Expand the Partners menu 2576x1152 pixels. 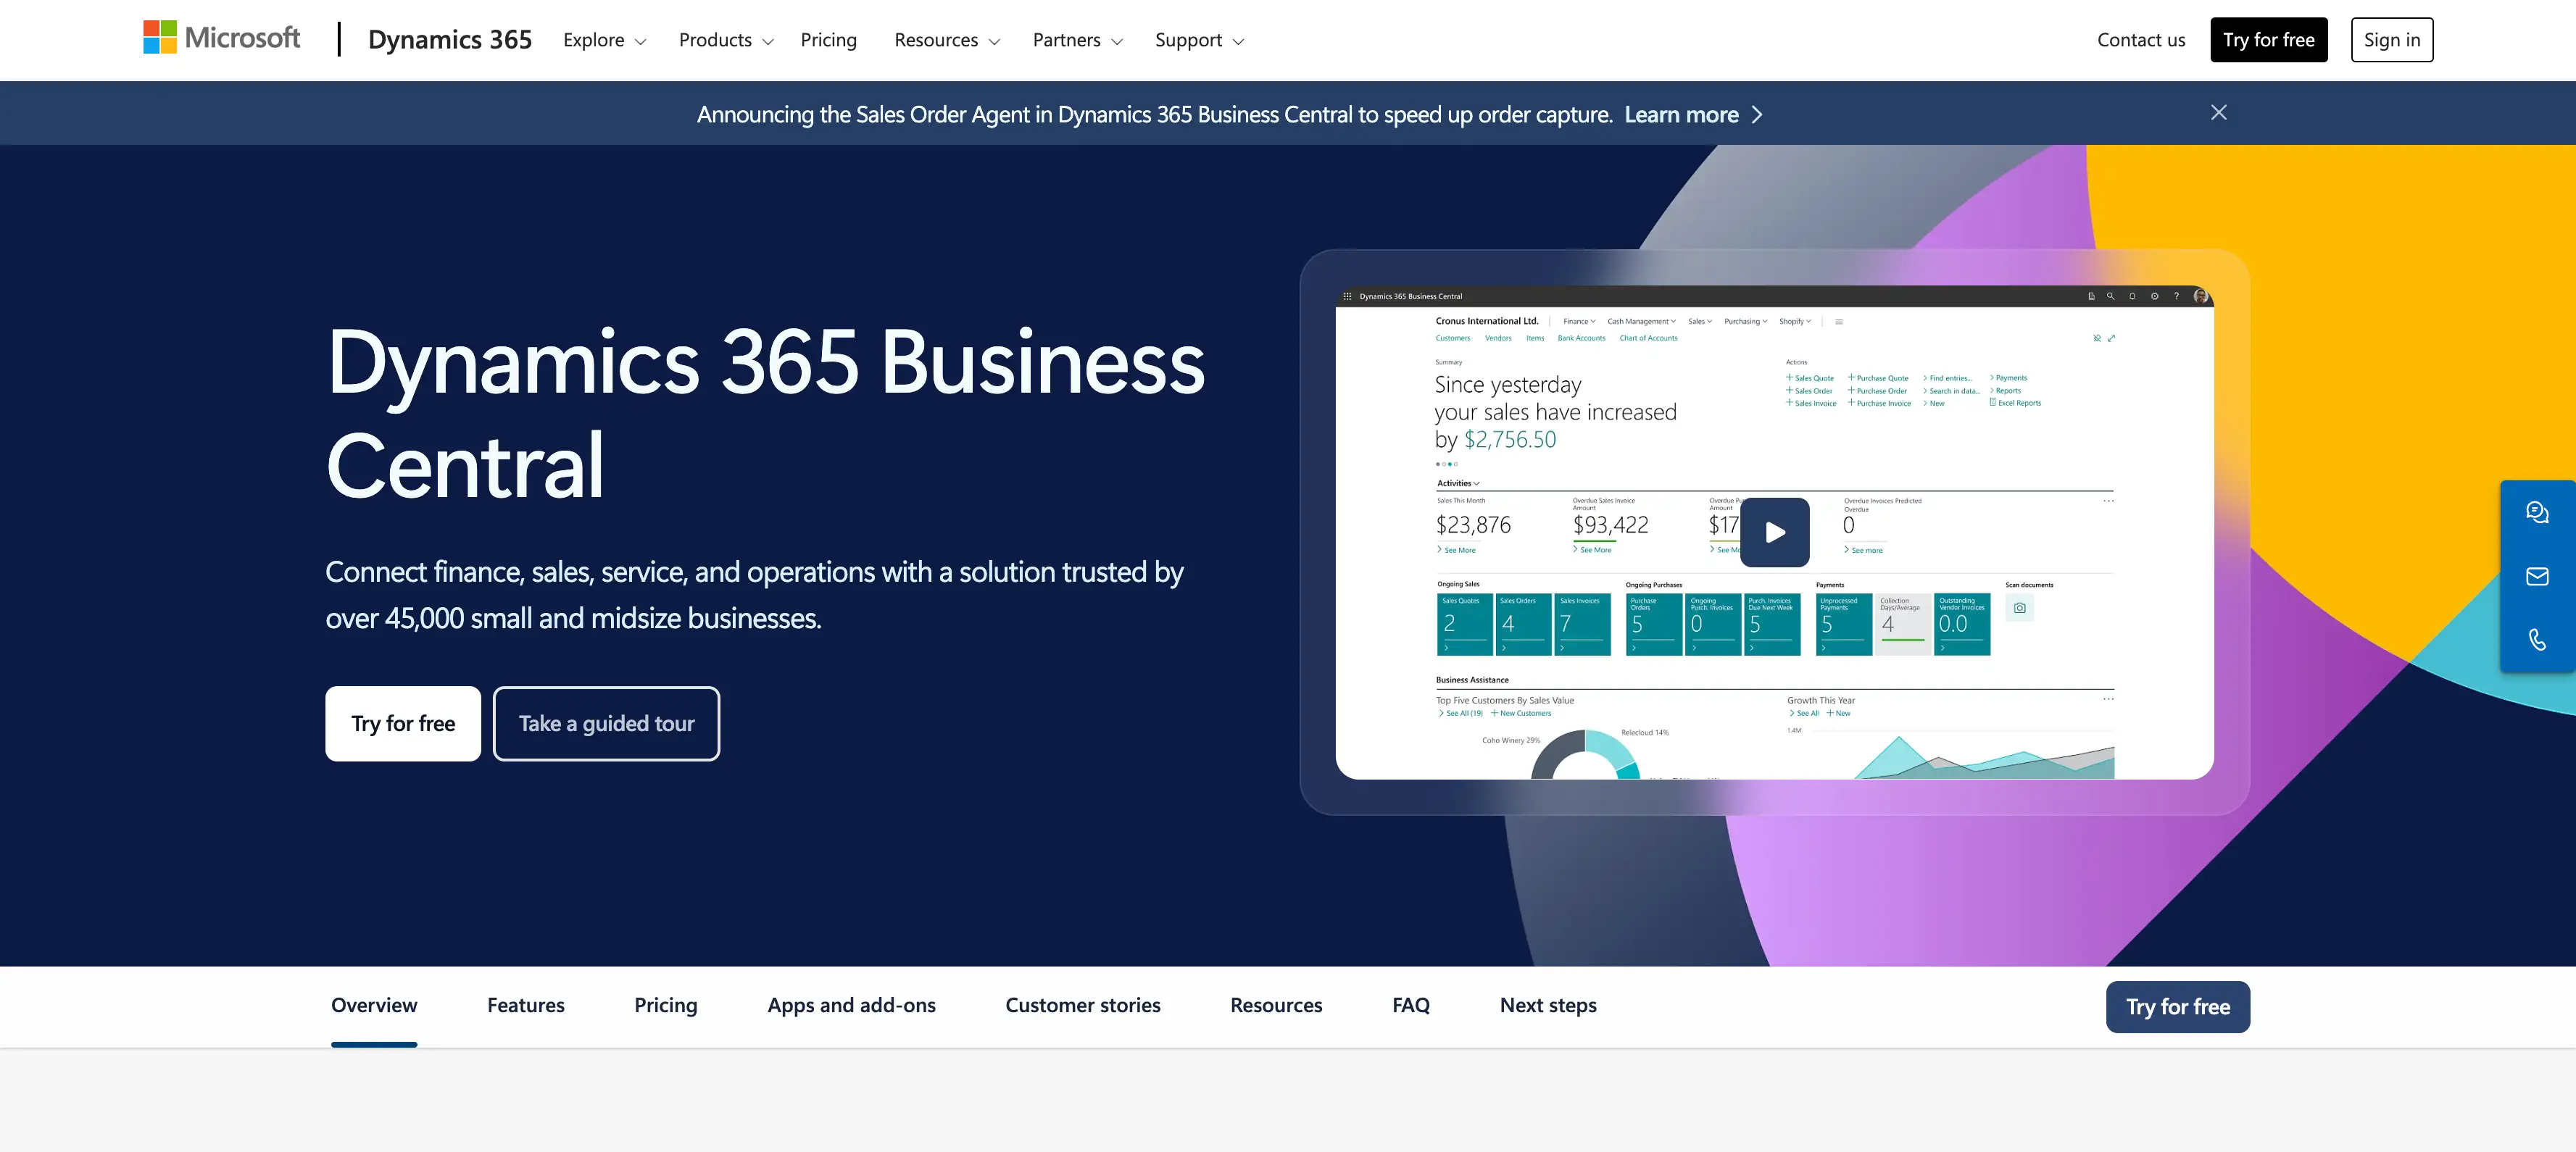coord(1077,40)
